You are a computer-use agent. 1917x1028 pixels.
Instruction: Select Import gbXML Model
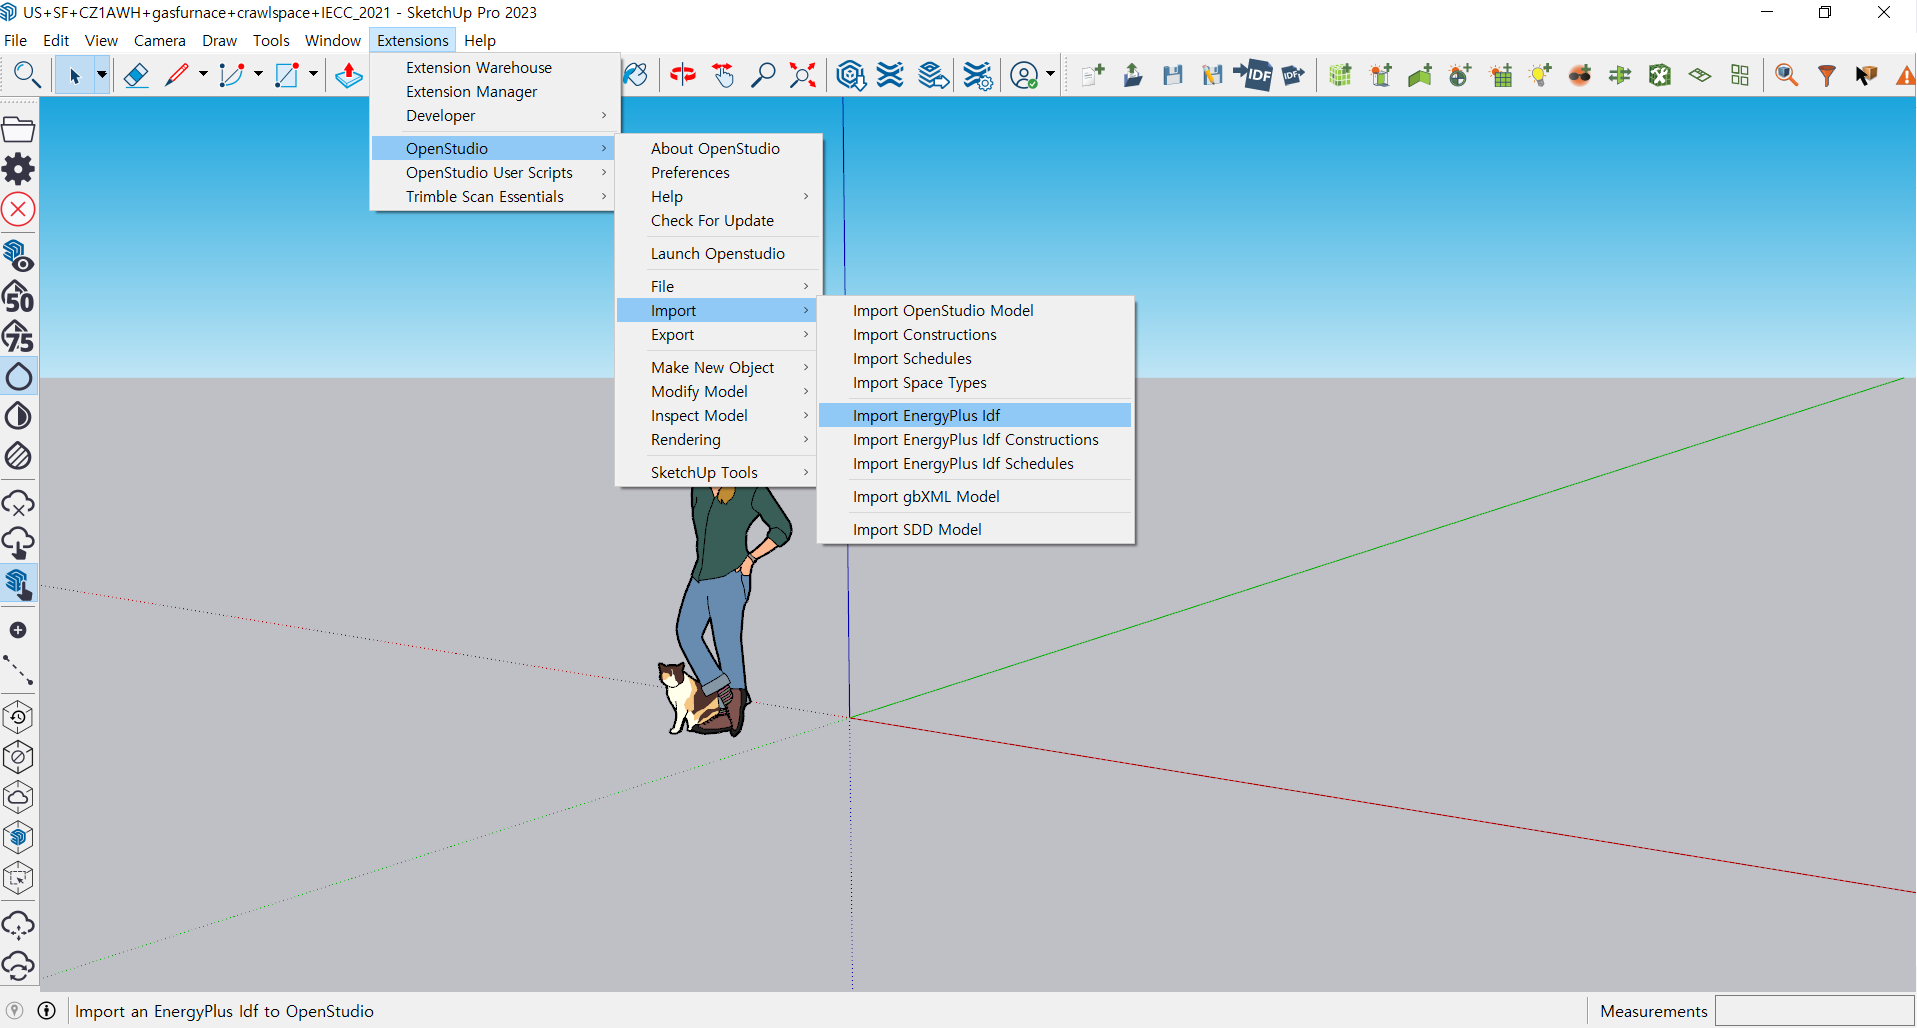pos(975,497)
